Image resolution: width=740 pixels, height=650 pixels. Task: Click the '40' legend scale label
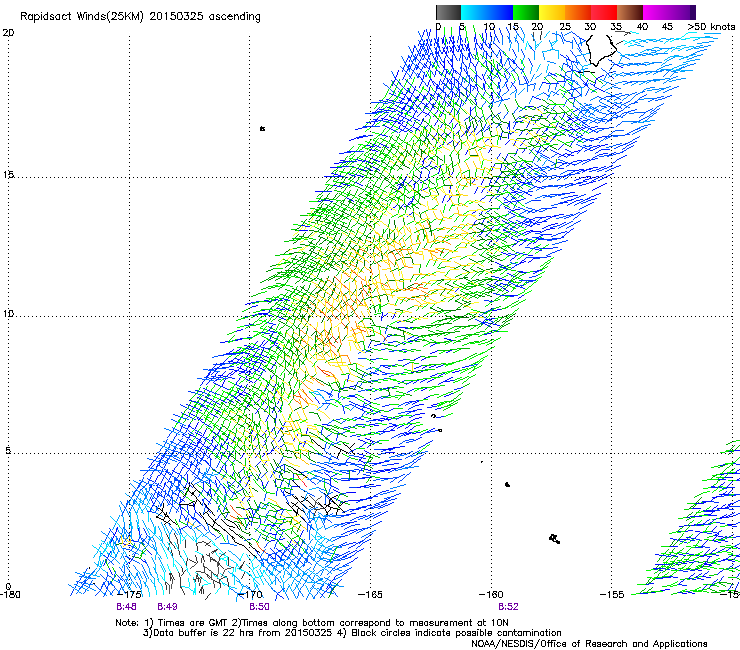pyautogui.click(x=642, y=27)
